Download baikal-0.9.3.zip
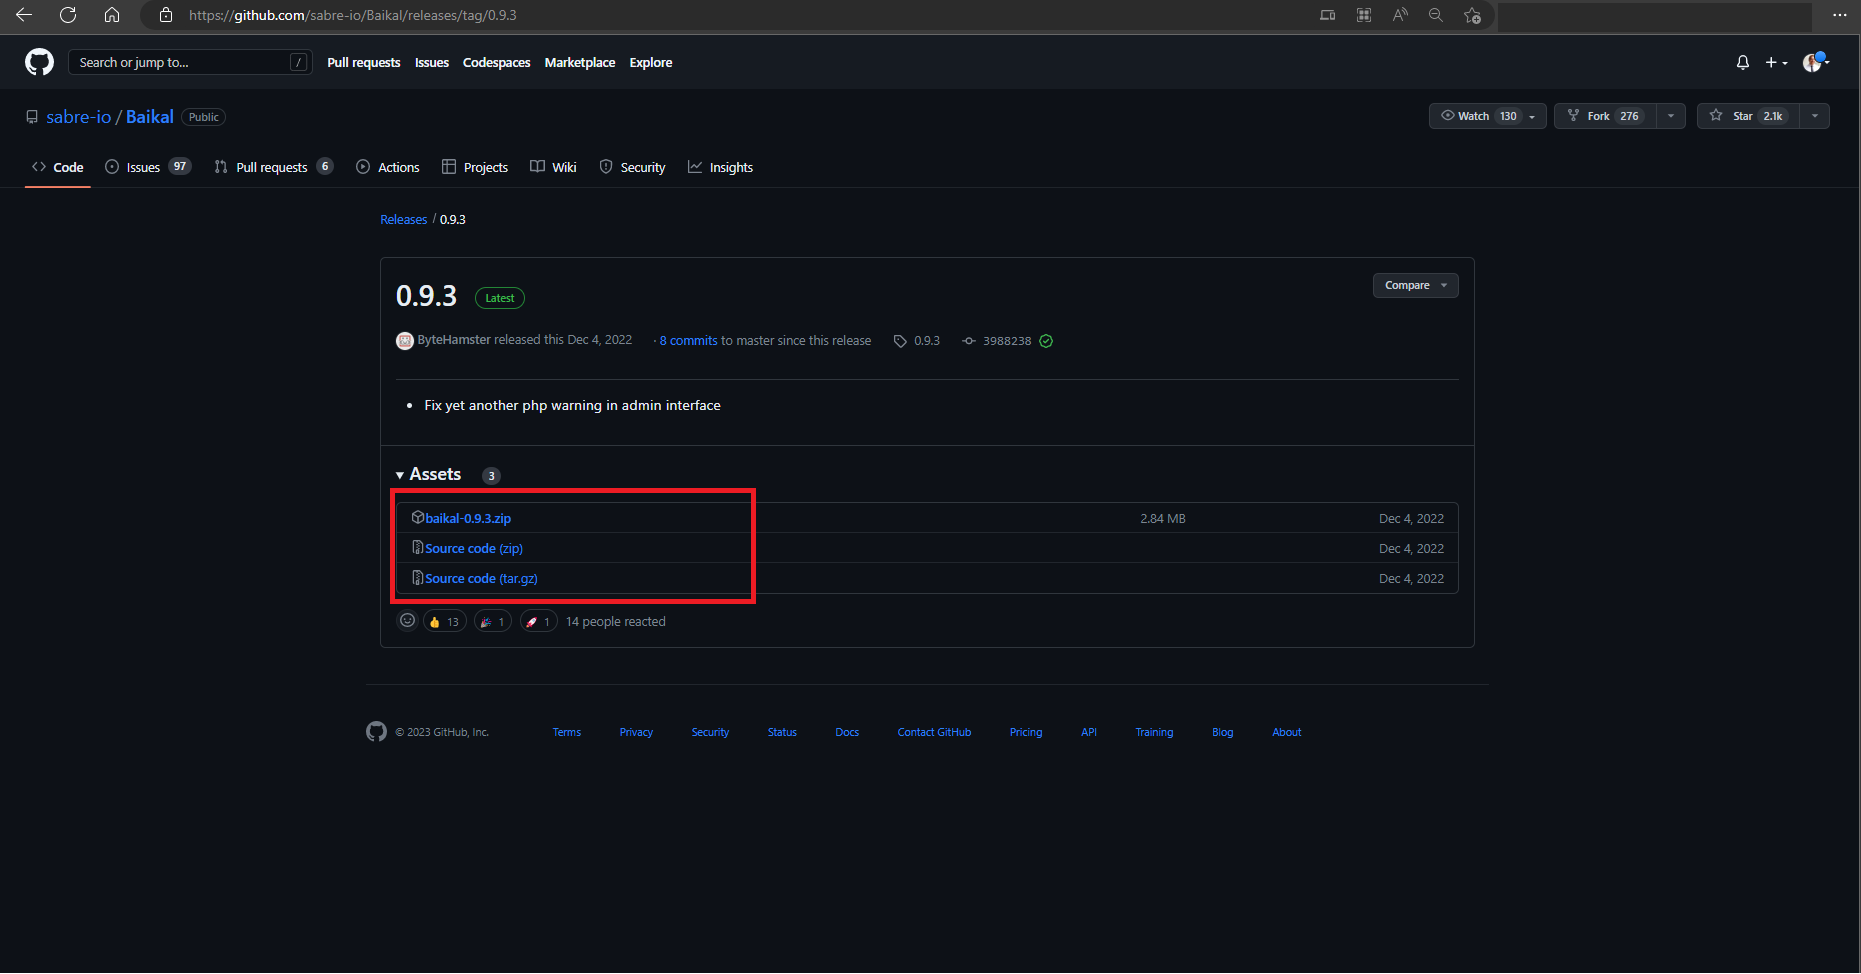Viewport: 1861px width, 974px height. (468, 518)
